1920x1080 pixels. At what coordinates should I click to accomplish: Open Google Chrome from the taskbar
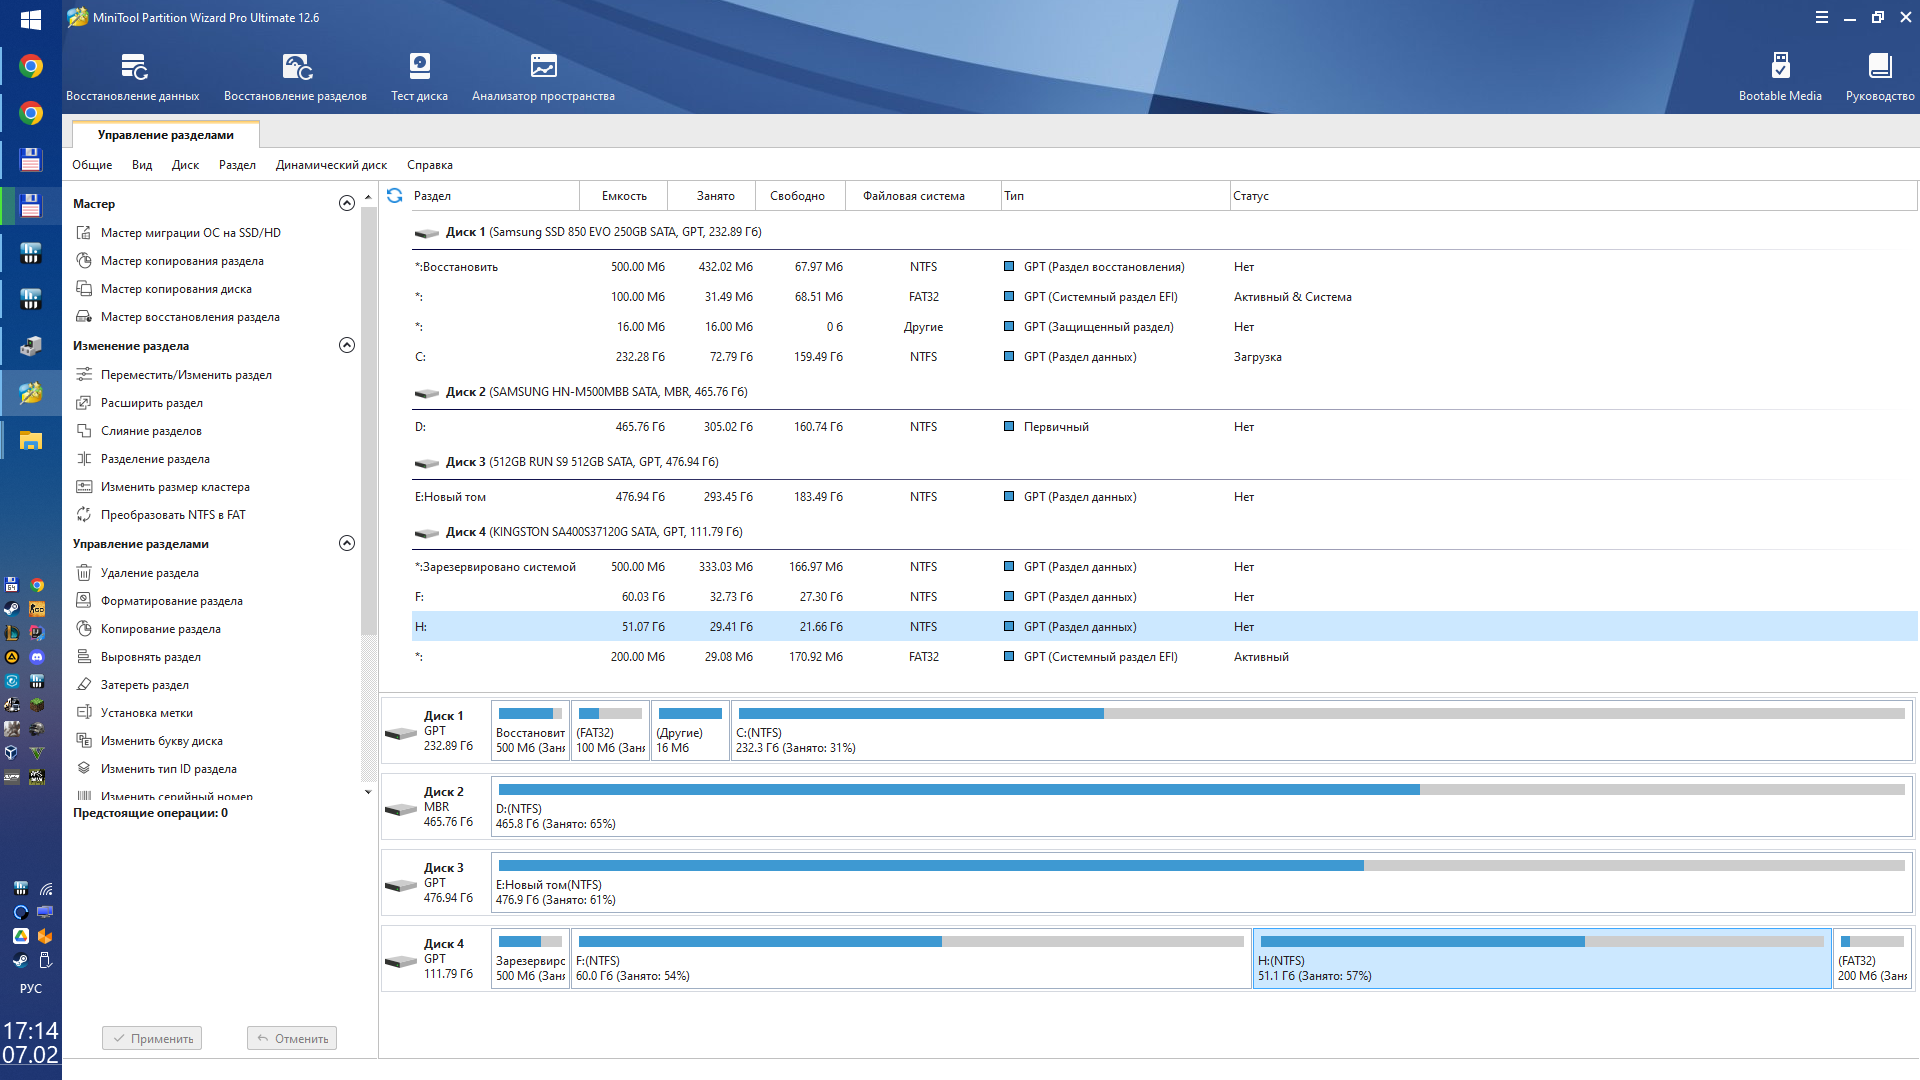click(31, 67)
